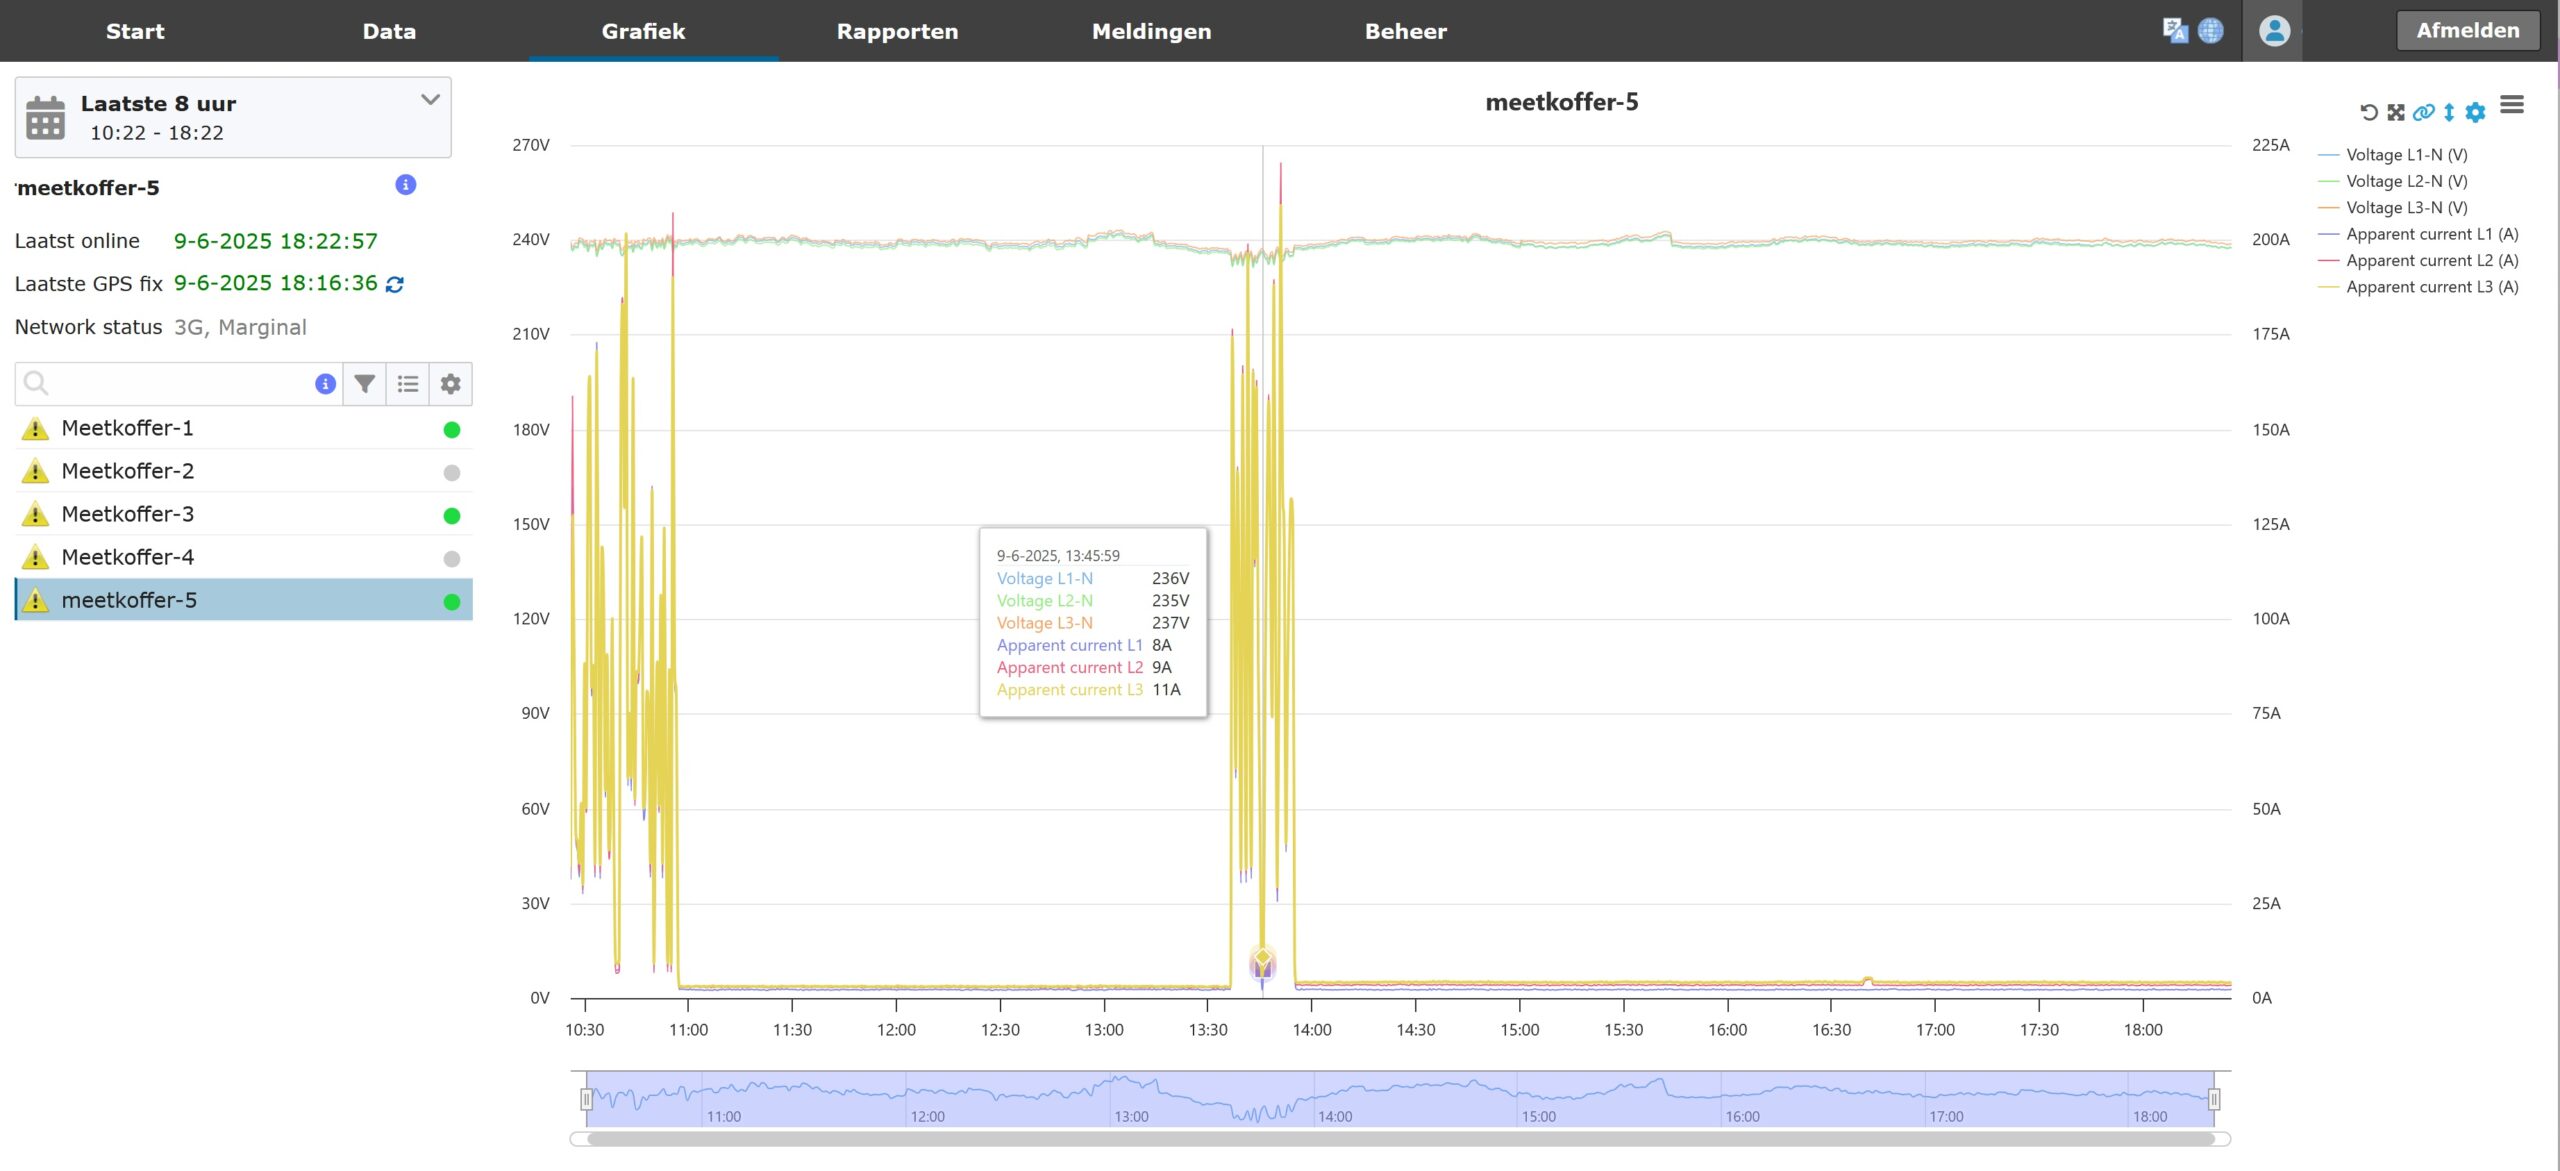This screenshot has height=1171, width=2560.
Task: Click vertical axis scaling arrows icon
Action: [2449, 112]
